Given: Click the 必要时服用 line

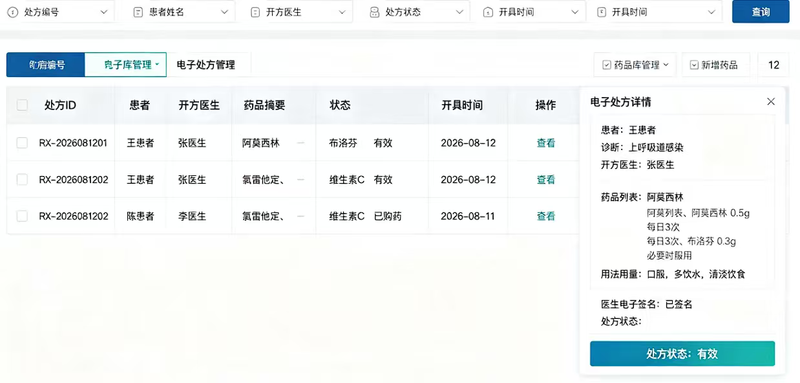Looking at the screenshot, I should [669, 256].
